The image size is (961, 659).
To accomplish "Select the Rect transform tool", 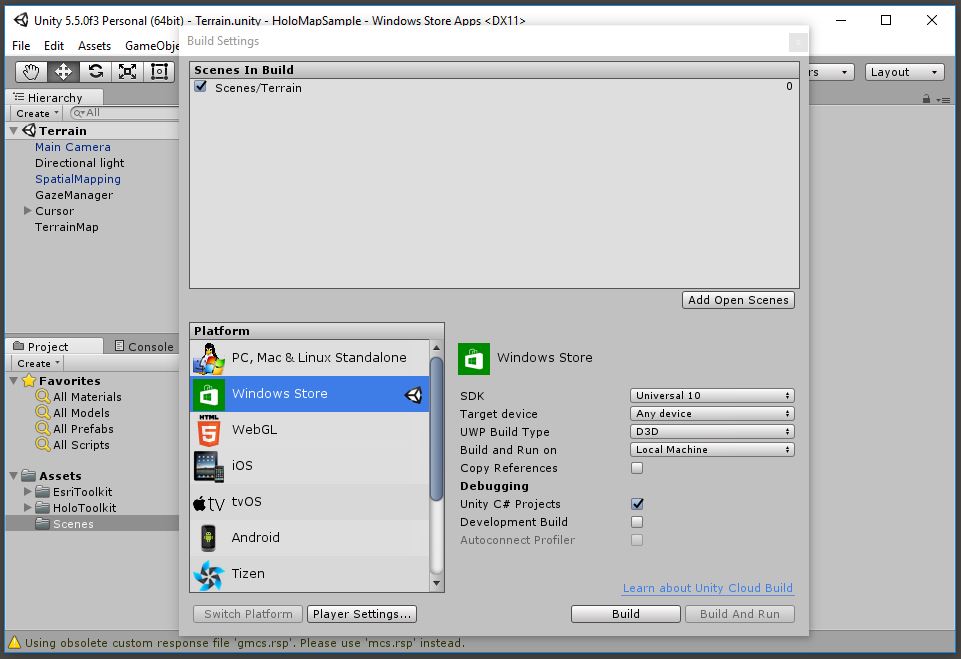I will click(x=159, y=72).
